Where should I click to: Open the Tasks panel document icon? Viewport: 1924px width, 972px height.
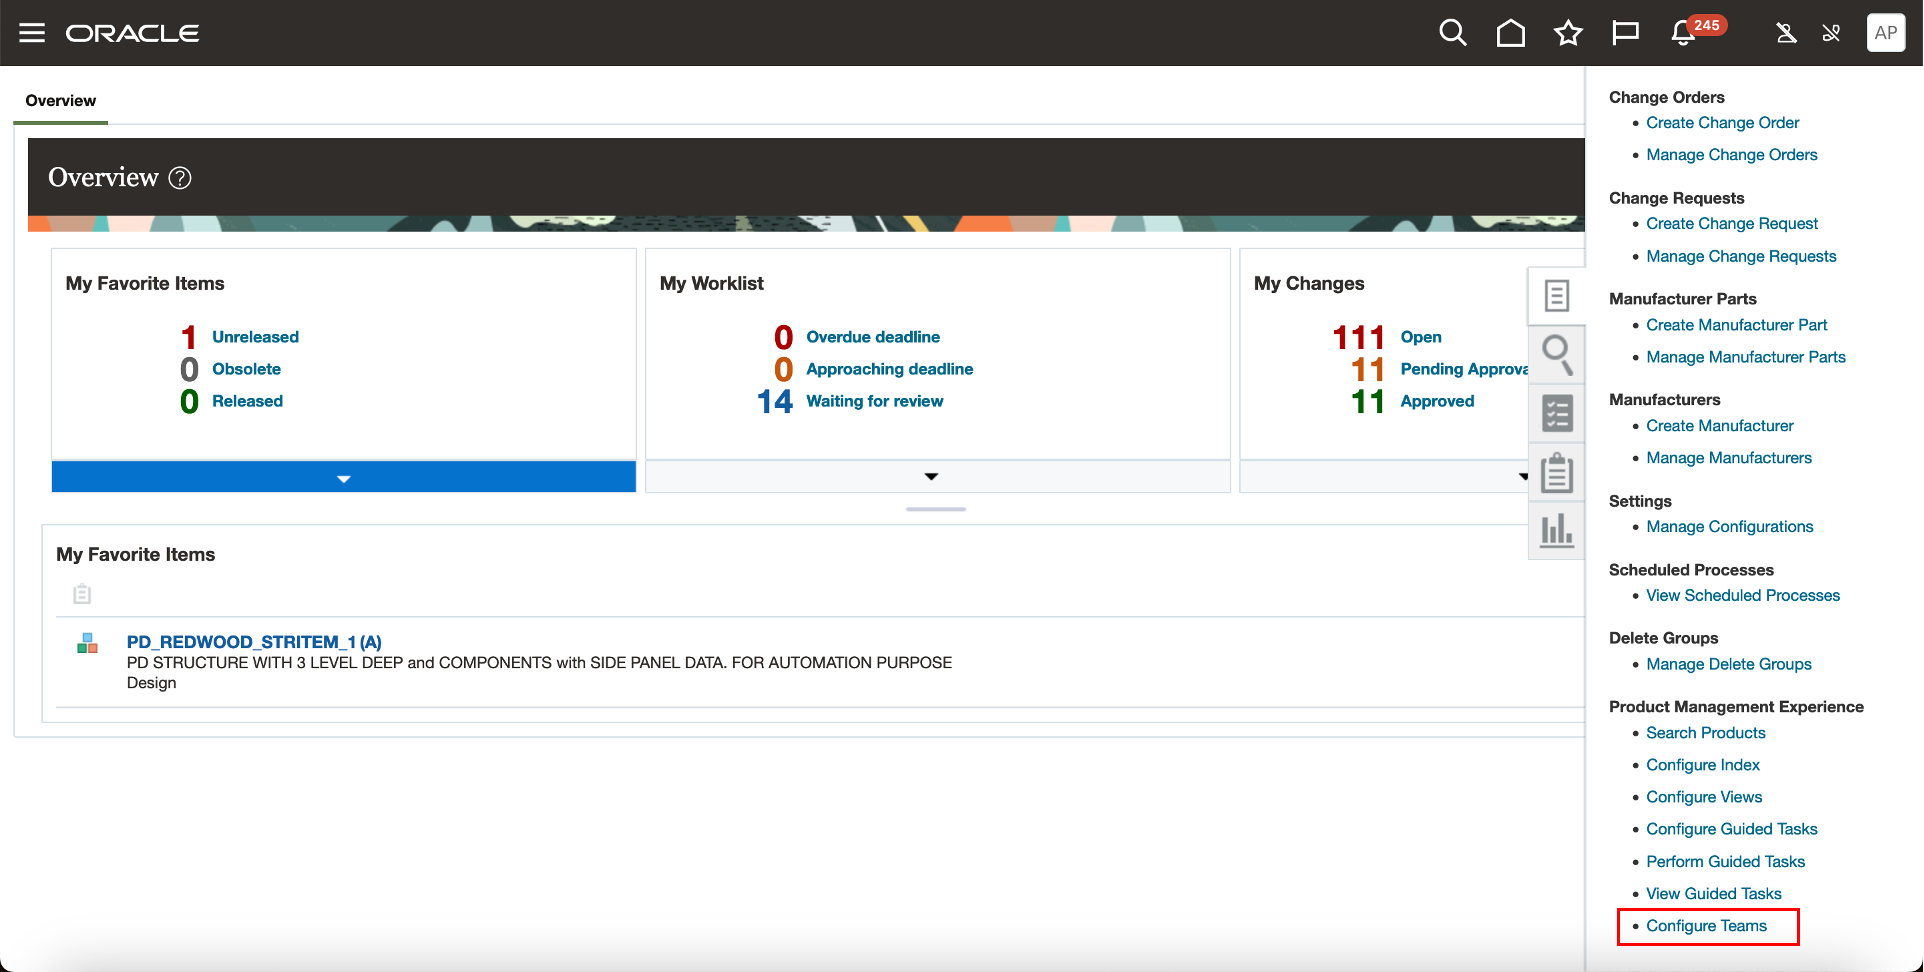[x=1557, y=296]
